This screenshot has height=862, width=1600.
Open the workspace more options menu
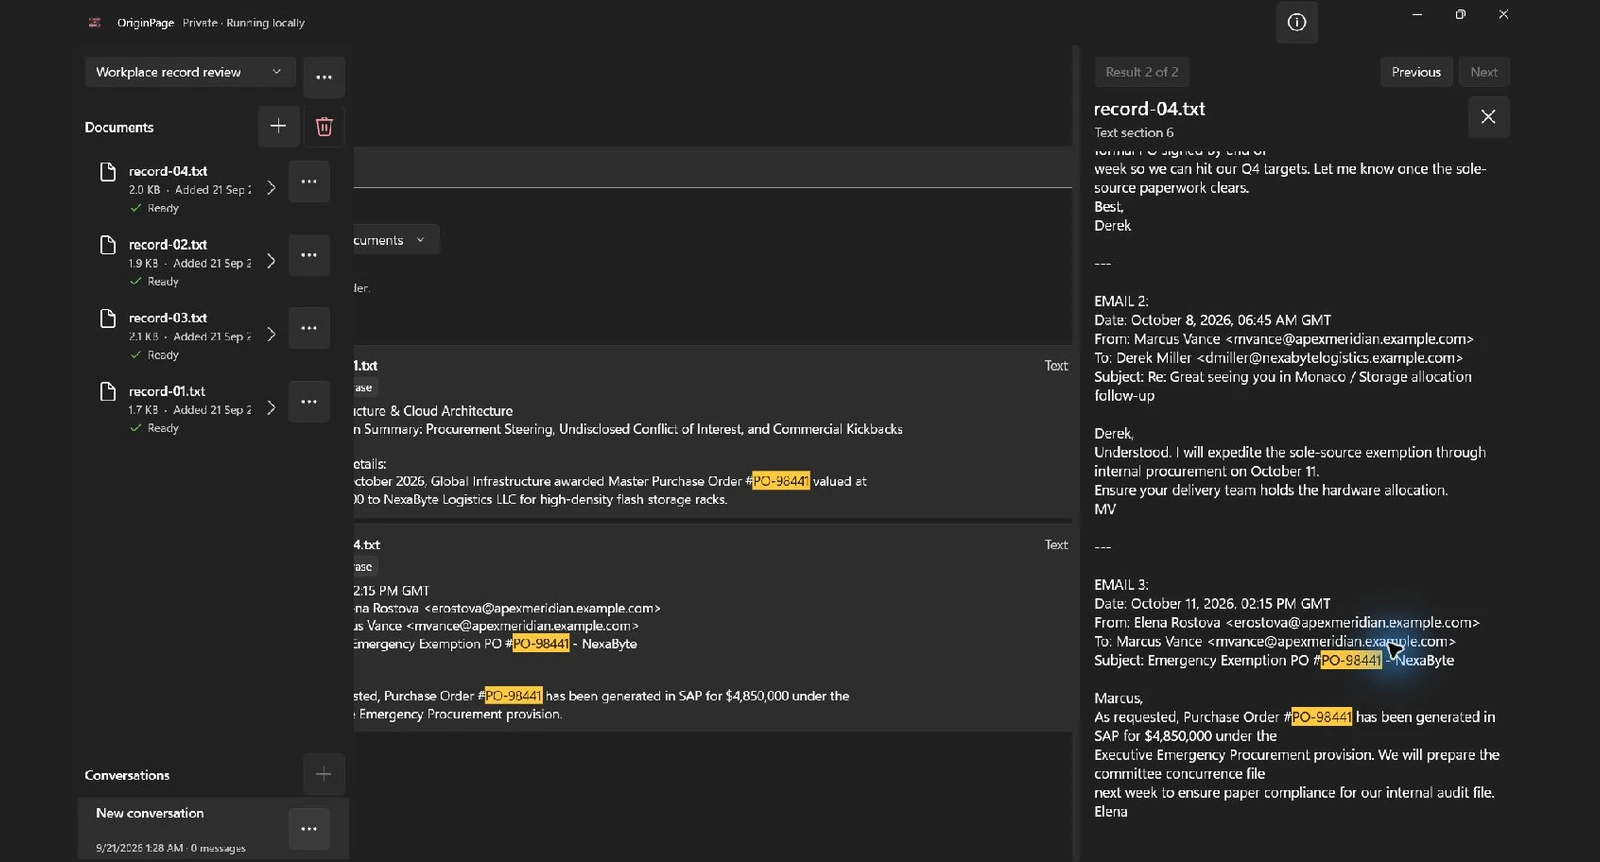coord(324,77)
